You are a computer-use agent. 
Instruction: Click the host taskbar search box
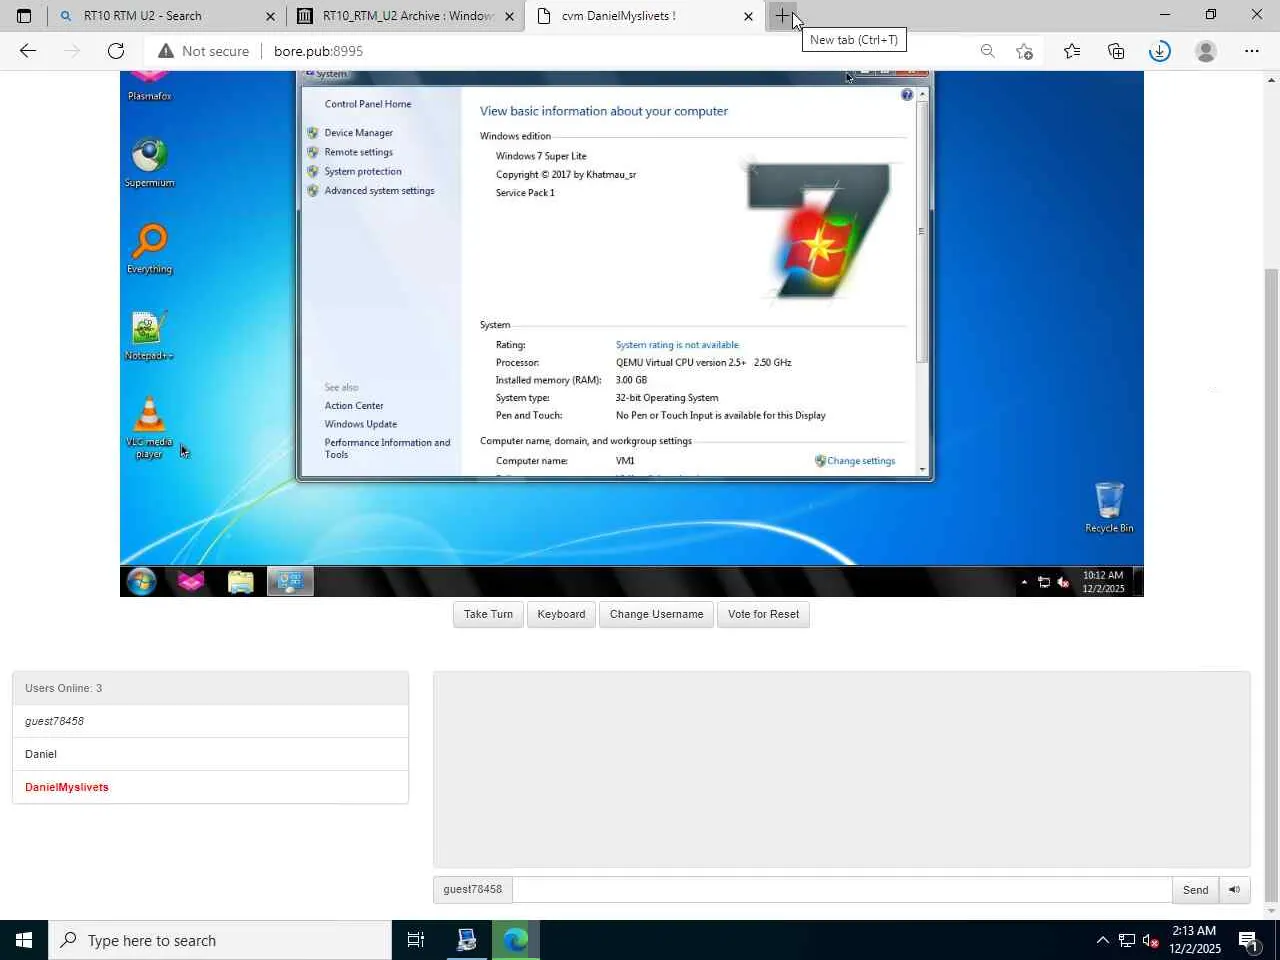[x=220, y=940]
